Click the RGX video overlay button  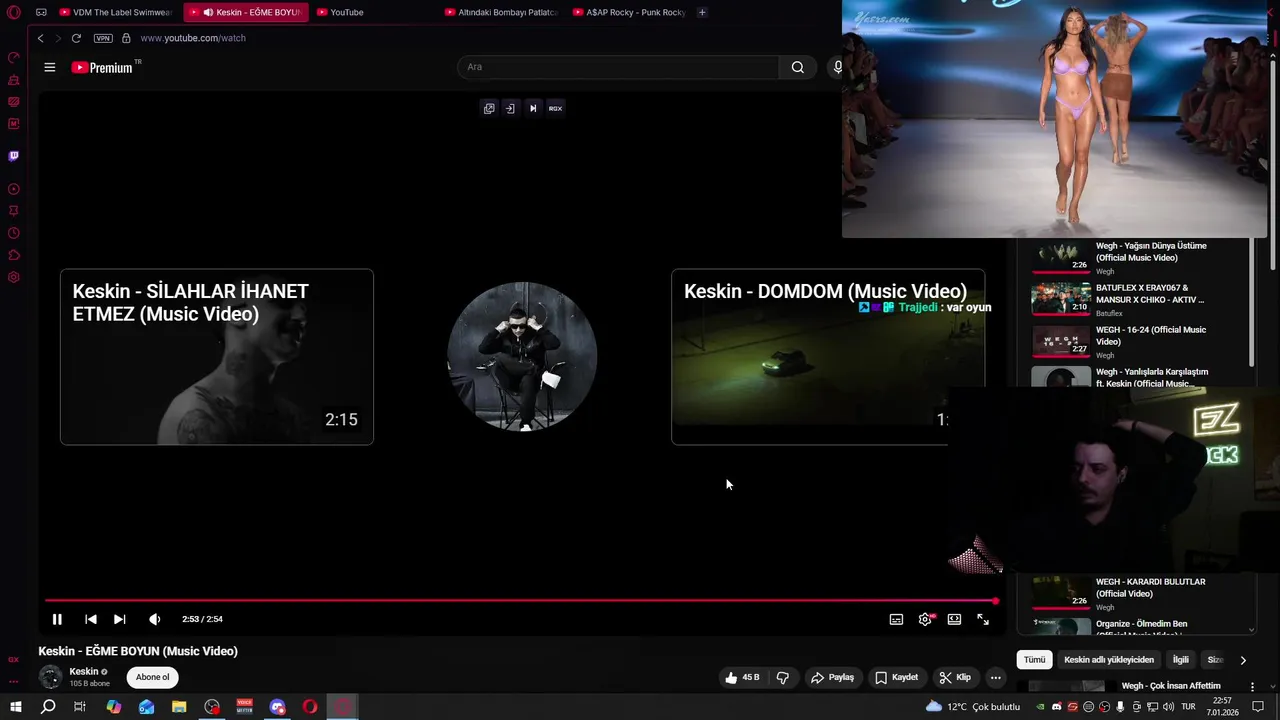coord(555,108)
